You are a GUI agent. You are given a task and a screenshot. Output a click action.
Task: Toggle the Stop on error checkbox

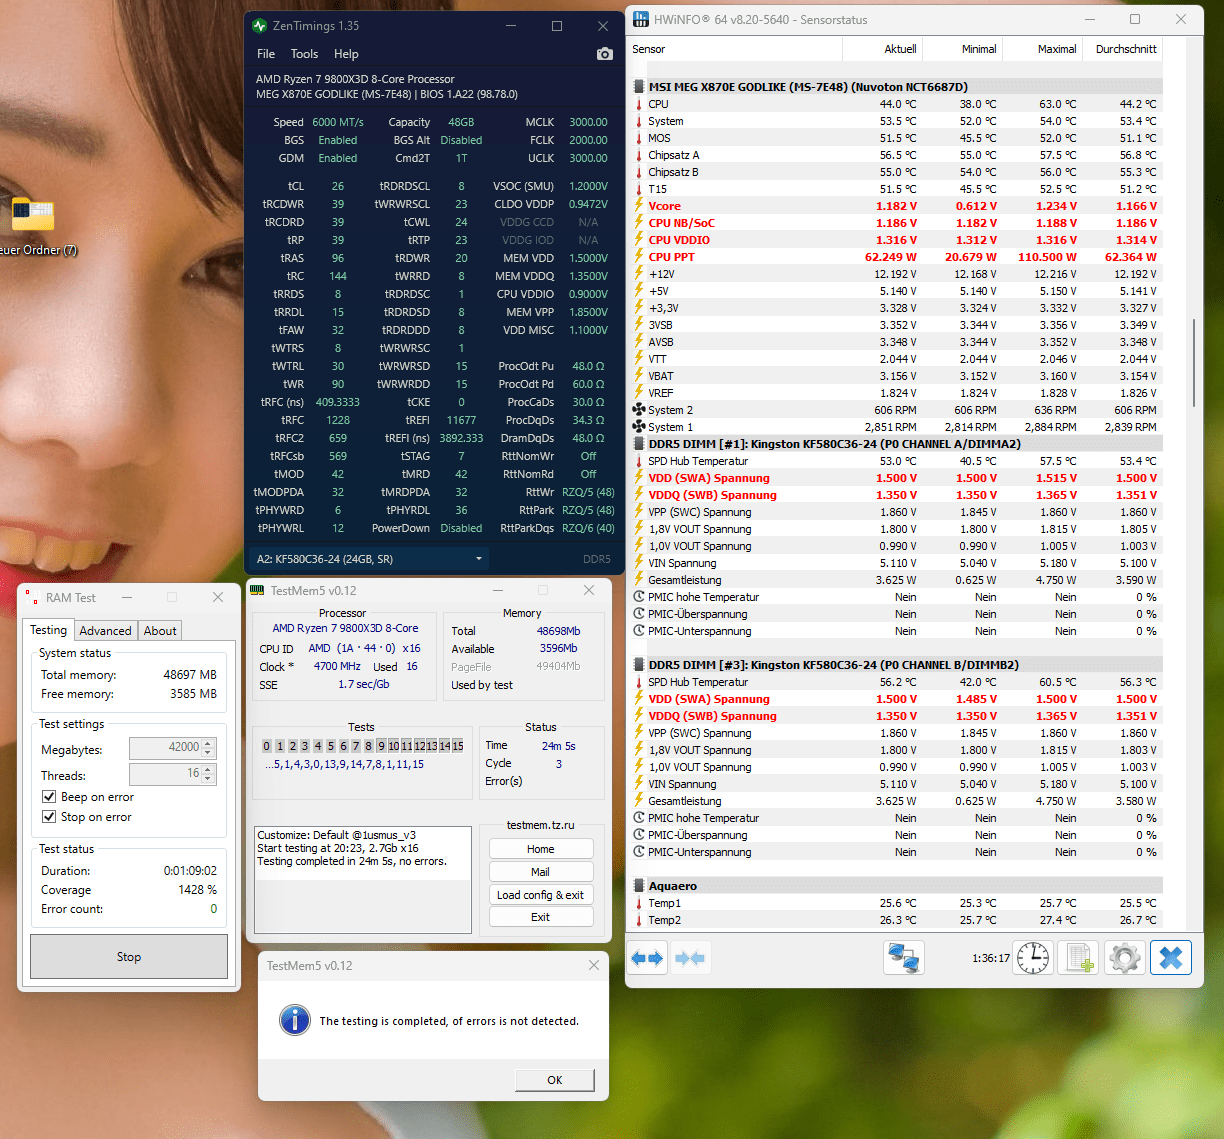49,817
